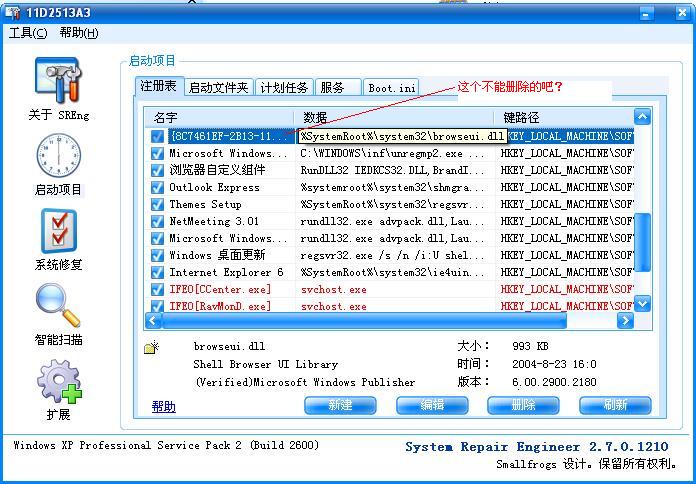The width and height of the screenshot is (696, 484).
Task: Click the 删除 button
Action: [523, 405]
